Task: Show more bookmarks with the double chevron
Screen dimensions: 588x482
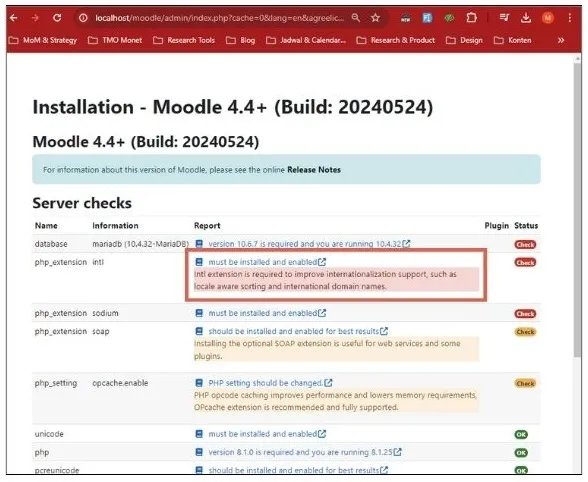Action: 561,40
